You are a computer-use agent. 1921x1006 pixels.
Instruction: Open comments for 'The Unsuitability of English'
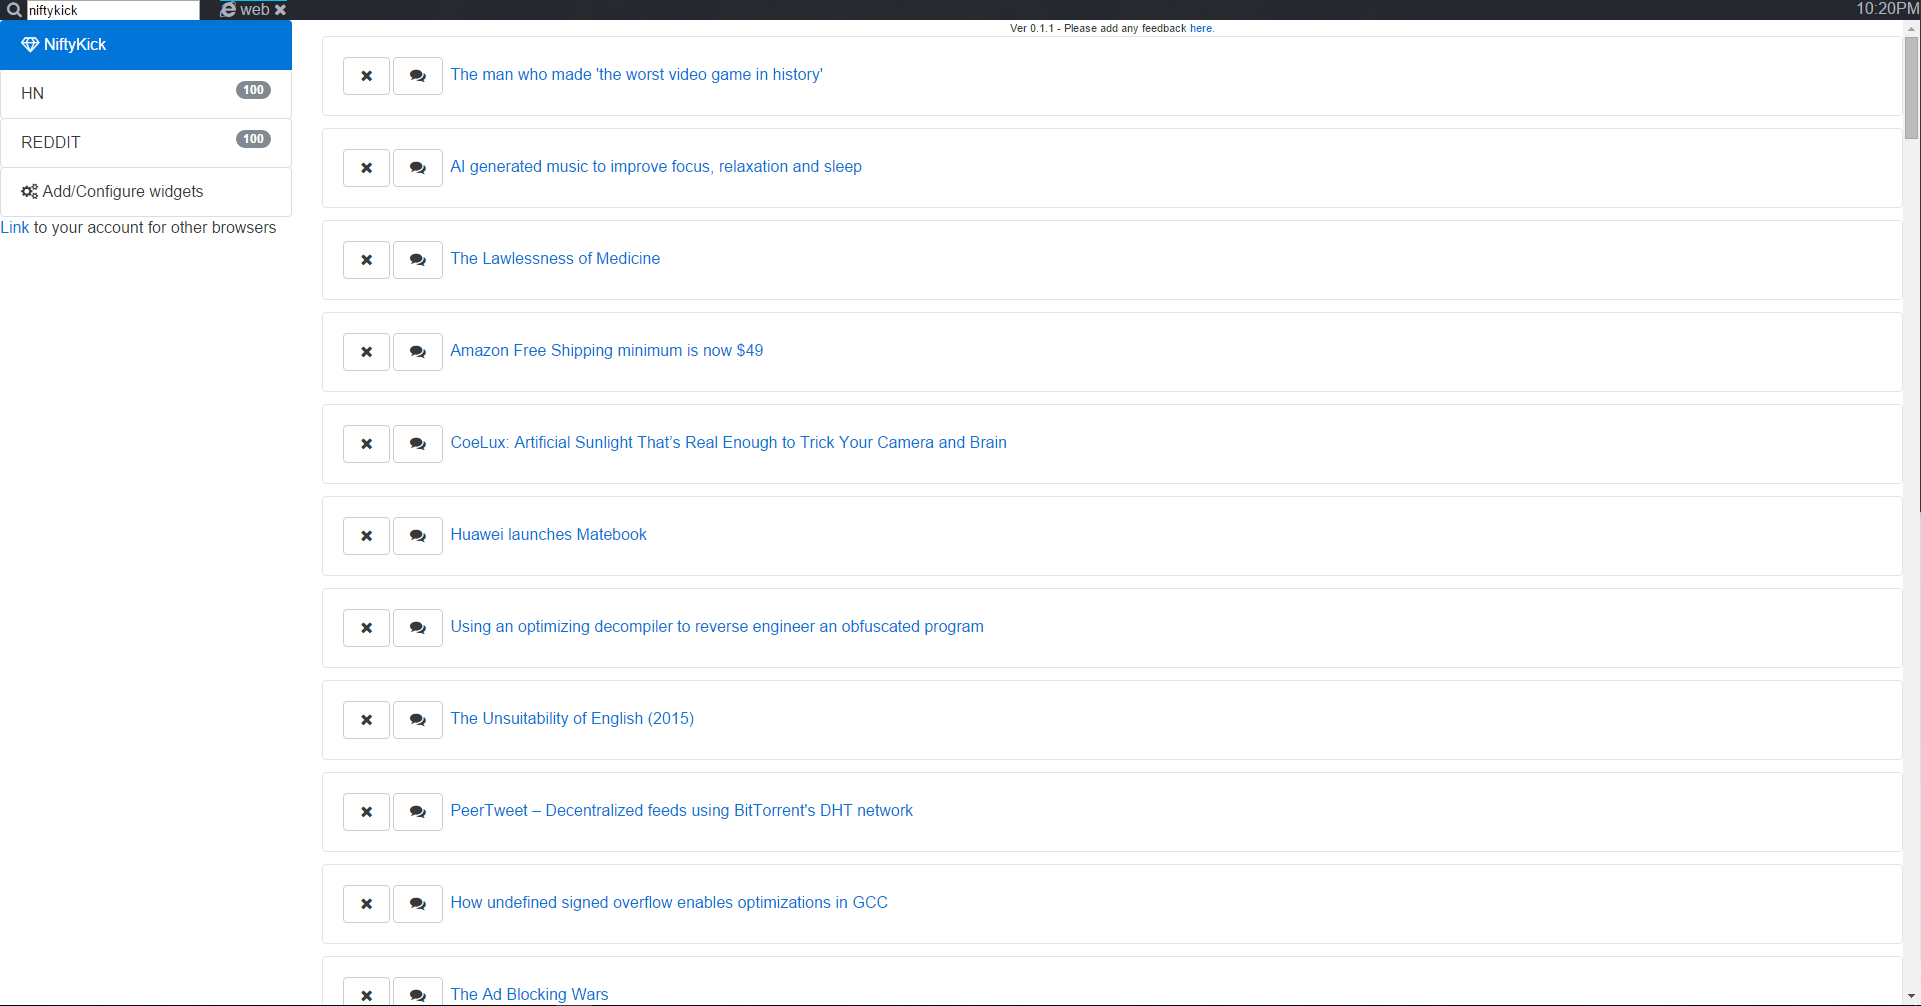[418, 720]
